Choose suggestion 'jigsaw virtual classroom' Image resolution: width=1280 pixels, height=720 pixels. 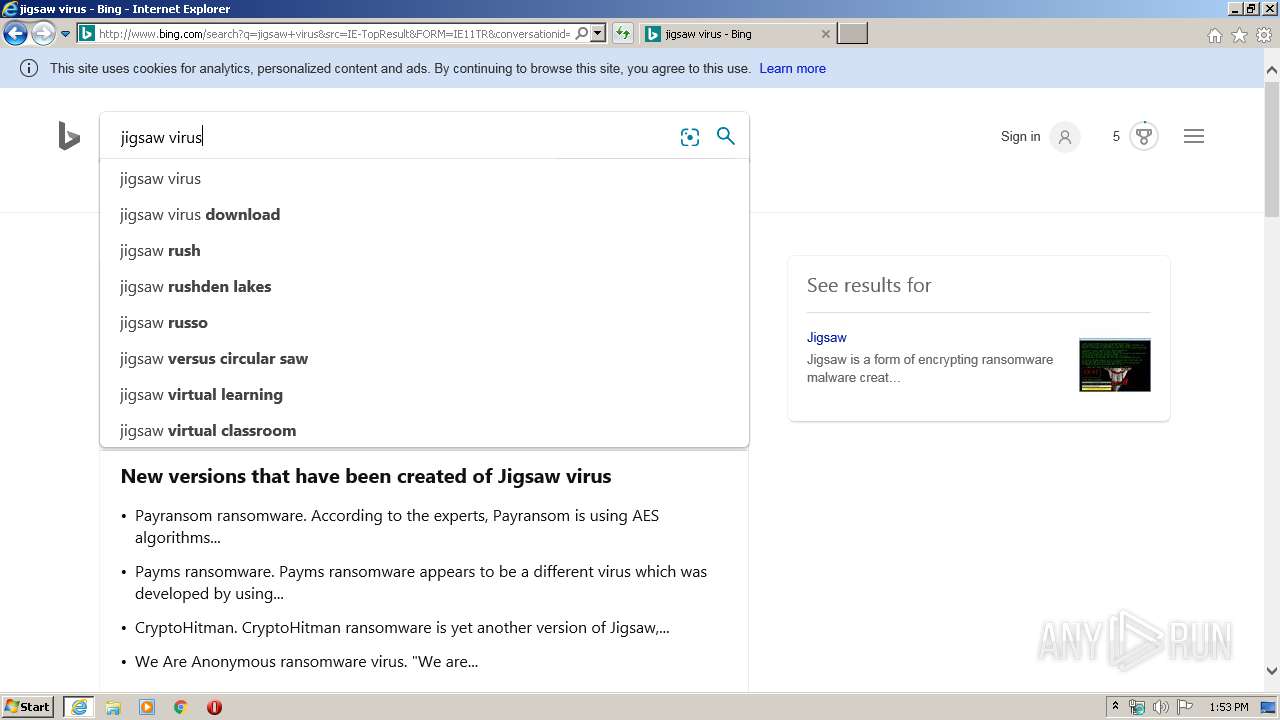pyautogui.click(x=424, y=430)
